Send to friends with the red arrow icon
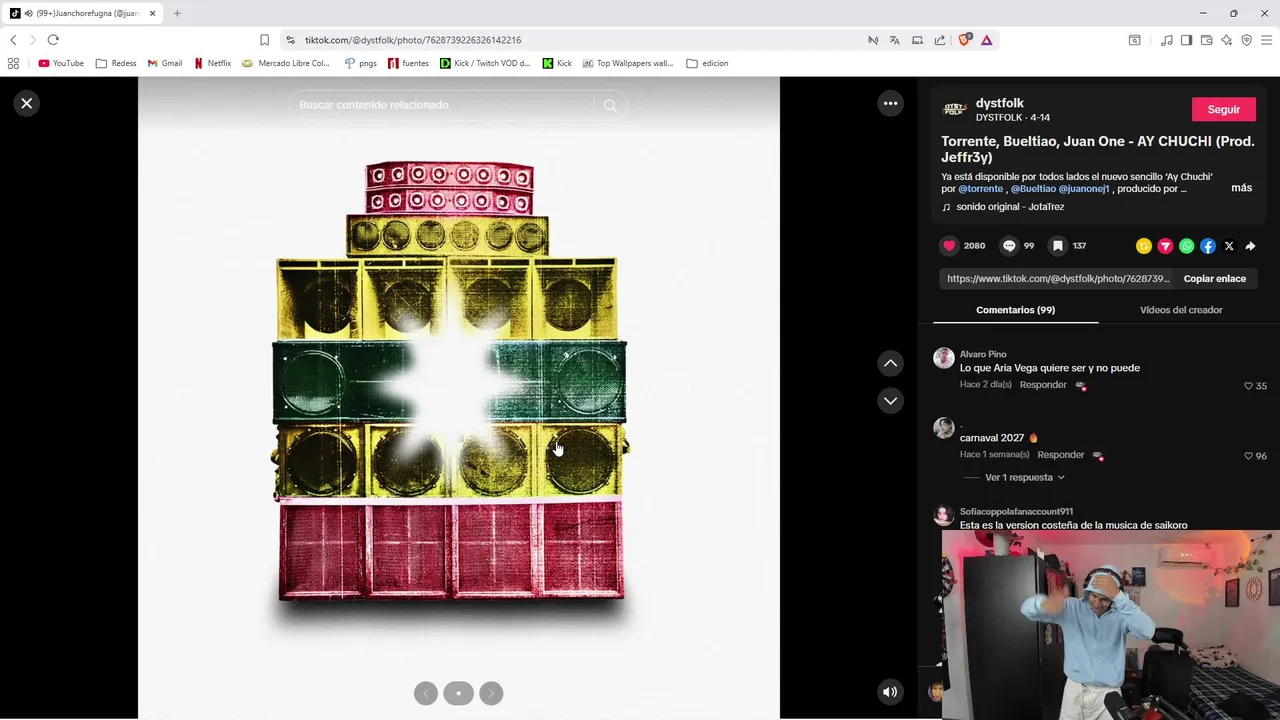1280x720 pixels. point(1165,246)
